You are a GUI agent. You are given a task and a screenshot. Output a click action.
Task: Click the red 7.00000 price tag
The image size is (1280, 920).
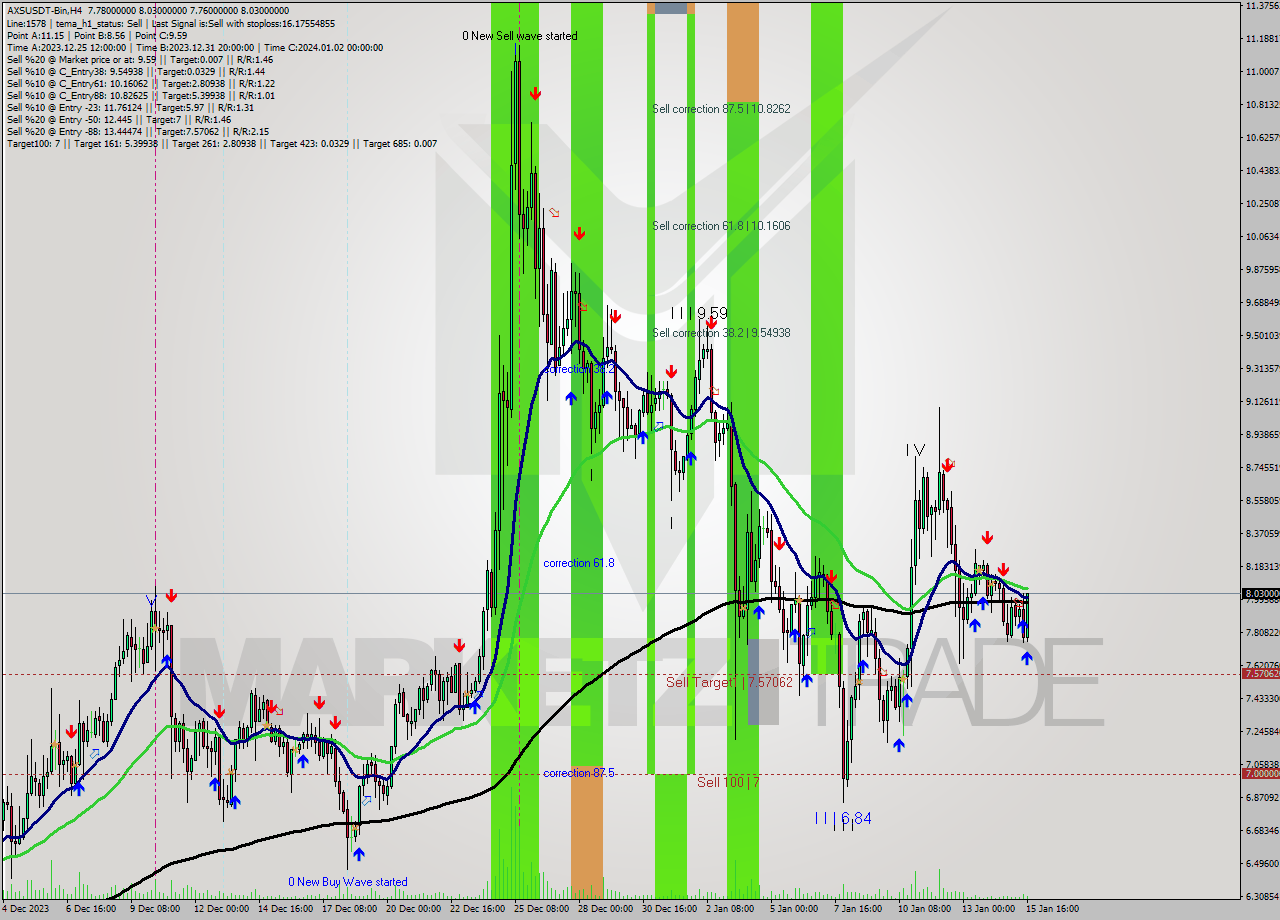tap(1260, 774)
